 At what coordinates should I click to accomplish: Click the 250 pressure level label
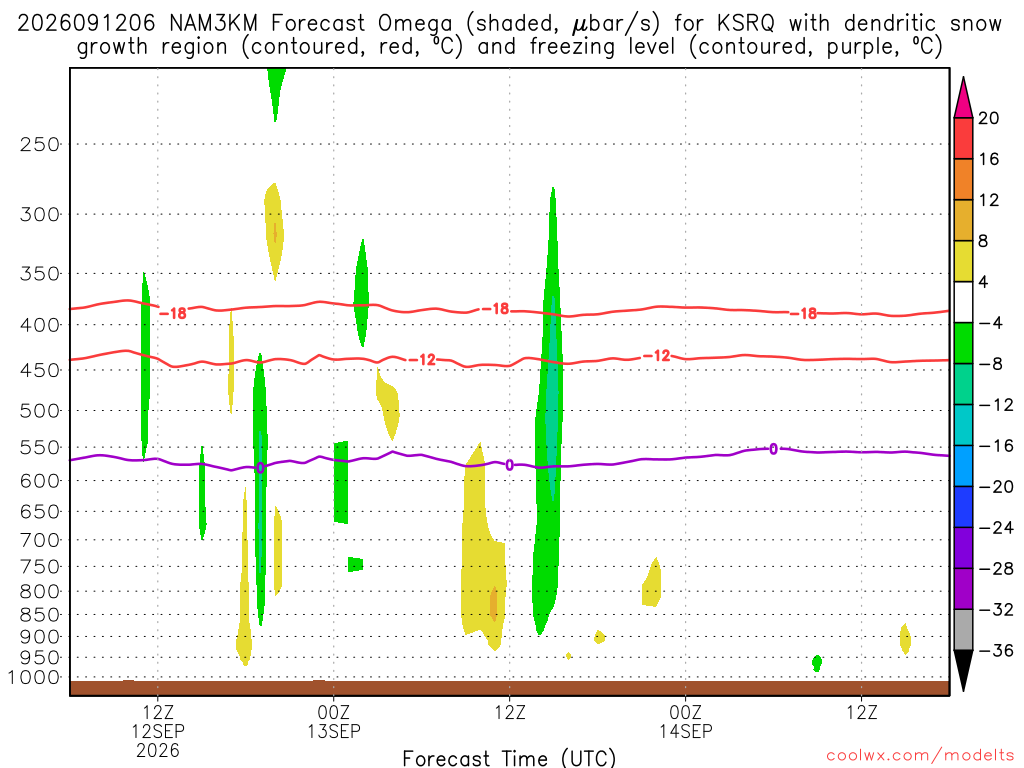click(x=40, y=144)
